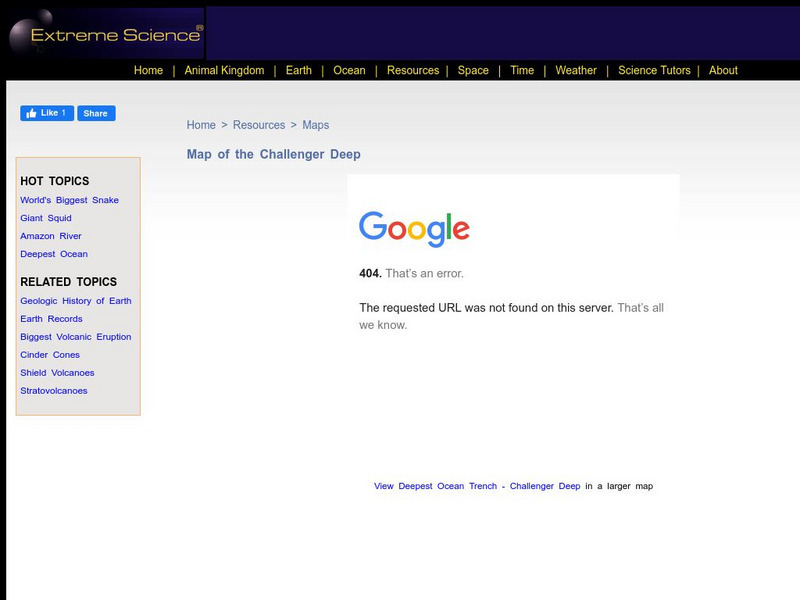Open the Stratovolcanoes link
800x600 pixels.
[x=54, y=391]
